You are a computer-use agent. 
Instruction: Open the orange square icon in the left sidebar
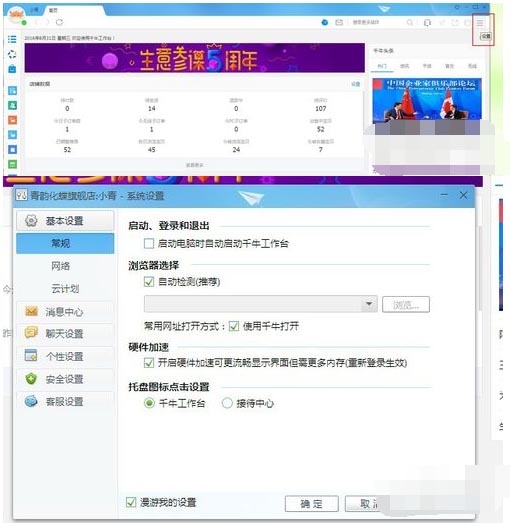coord(12,120)
